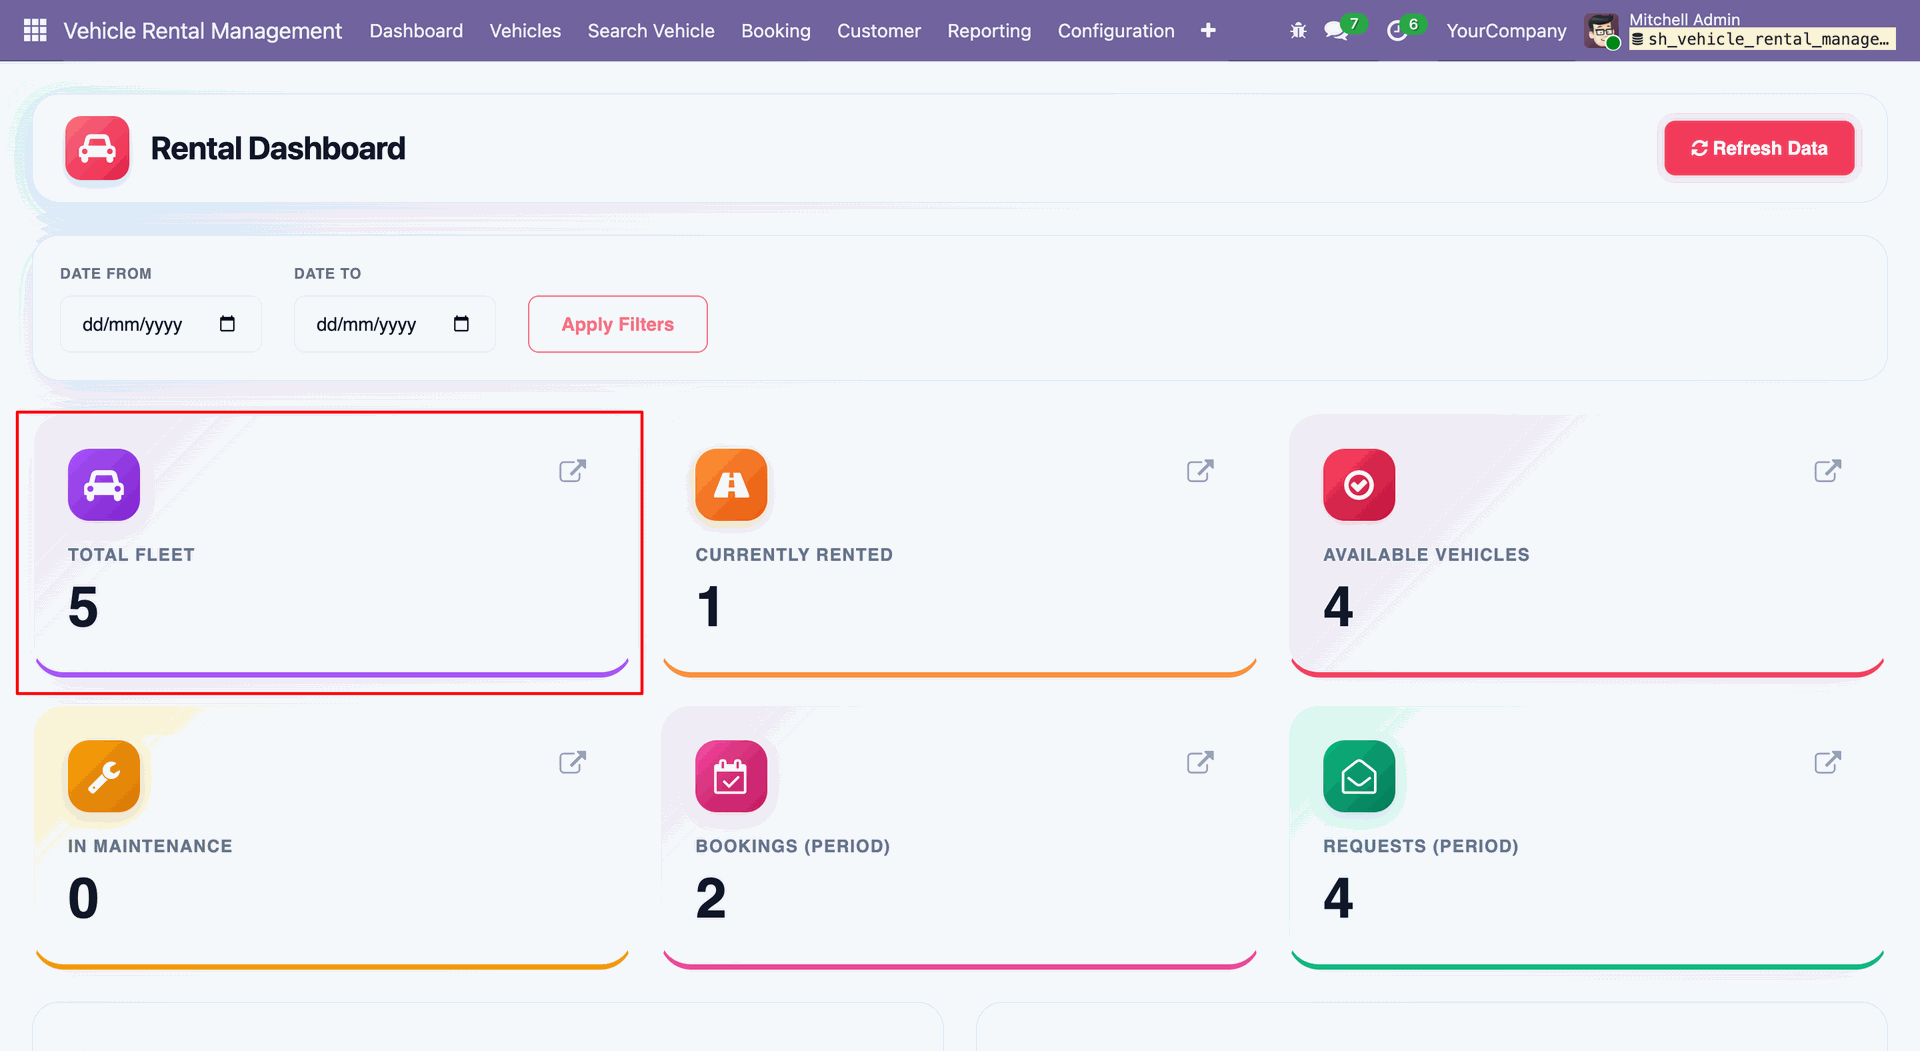
Task: Open the Currently Rented external link icon
Action: pyautogui.click(x=1200, y=471)
